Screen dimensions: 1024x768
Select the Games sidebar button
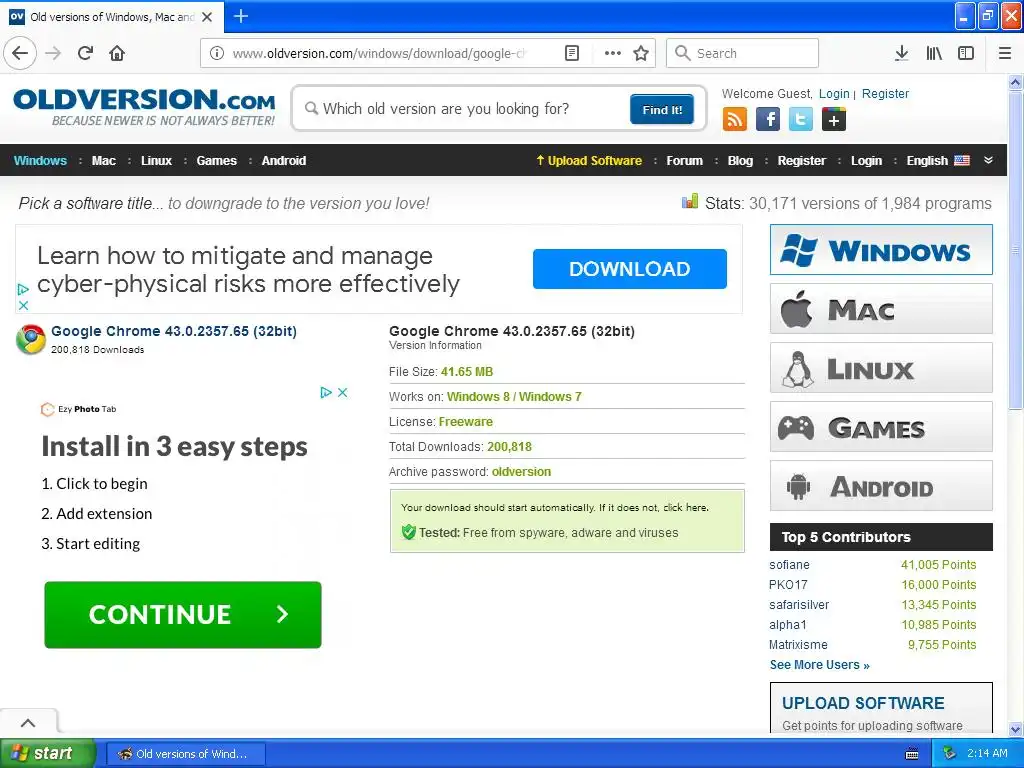tap(881, 427)
